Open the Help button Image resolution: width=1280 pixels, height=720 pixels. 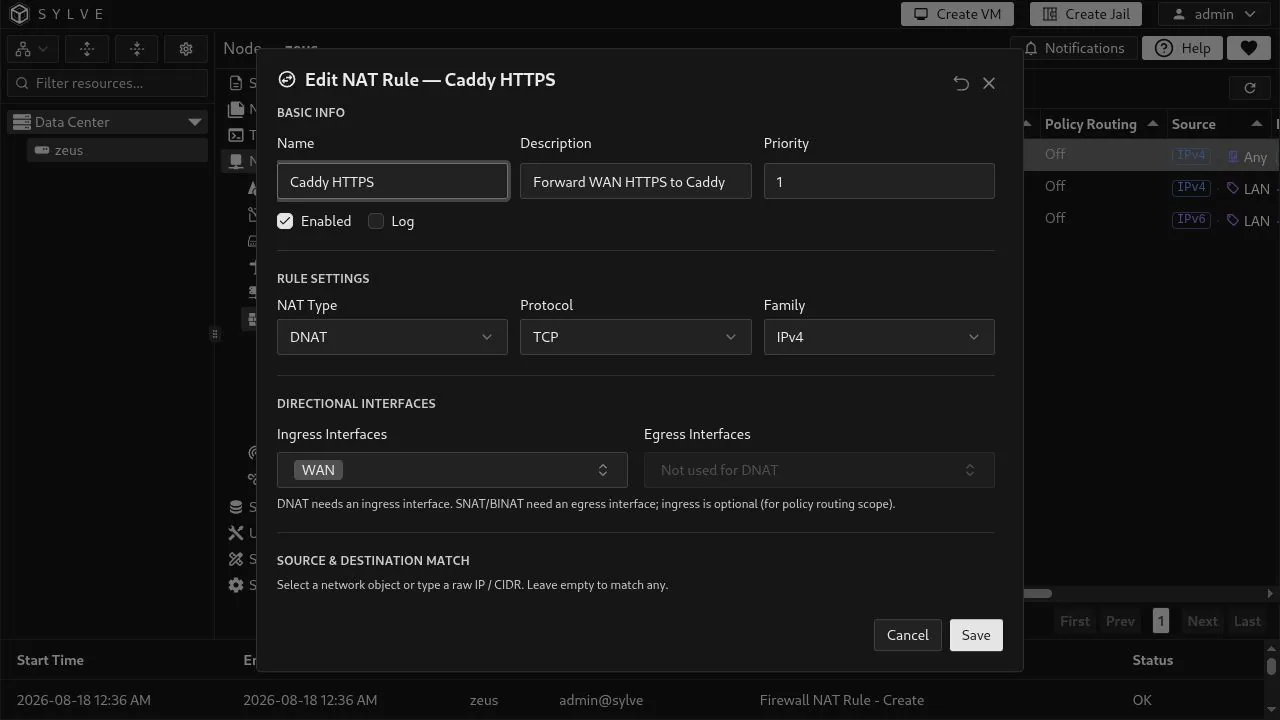click(1182, 48)
